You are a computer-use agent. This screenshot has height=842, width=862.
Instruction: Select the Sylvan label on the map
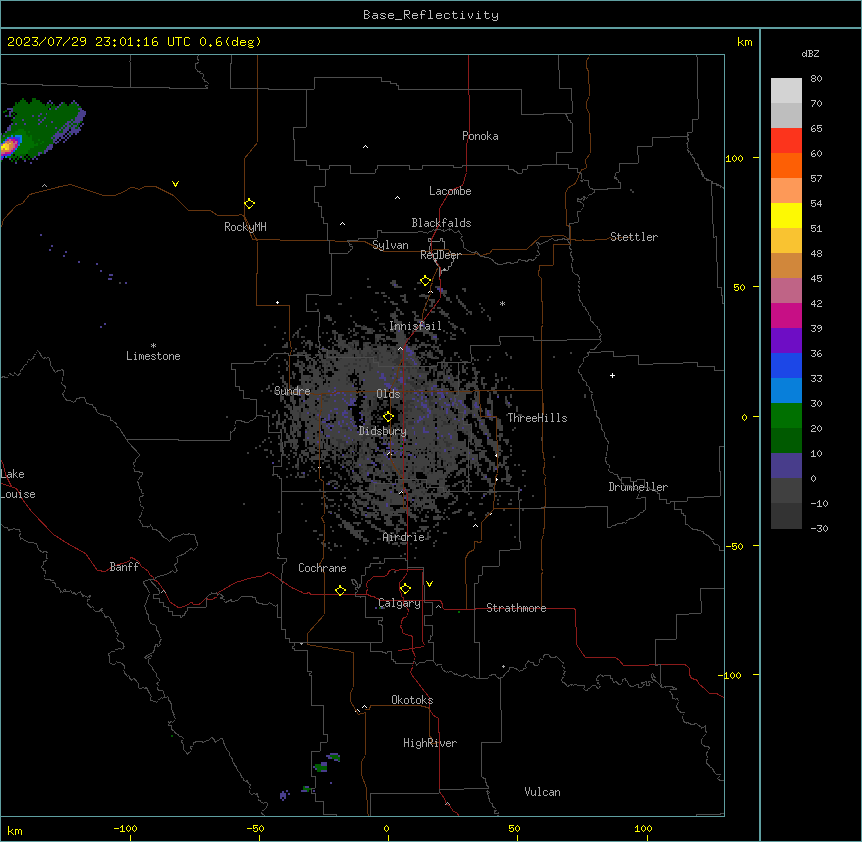tap(390, 245)
